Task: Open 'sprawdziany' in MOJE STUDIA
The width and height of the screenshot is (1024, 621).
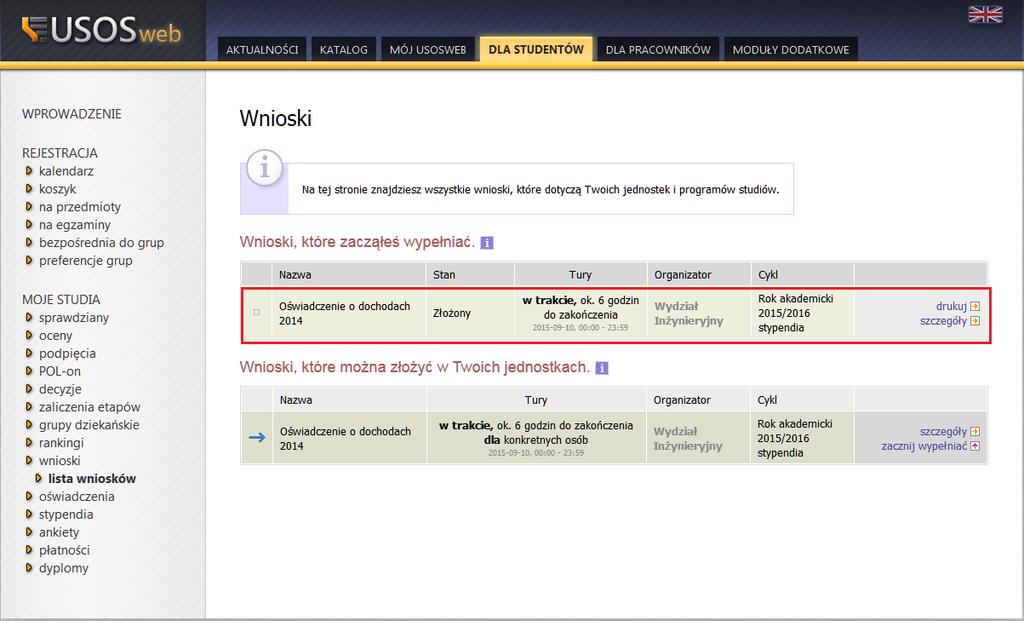Action: (74, 318)
